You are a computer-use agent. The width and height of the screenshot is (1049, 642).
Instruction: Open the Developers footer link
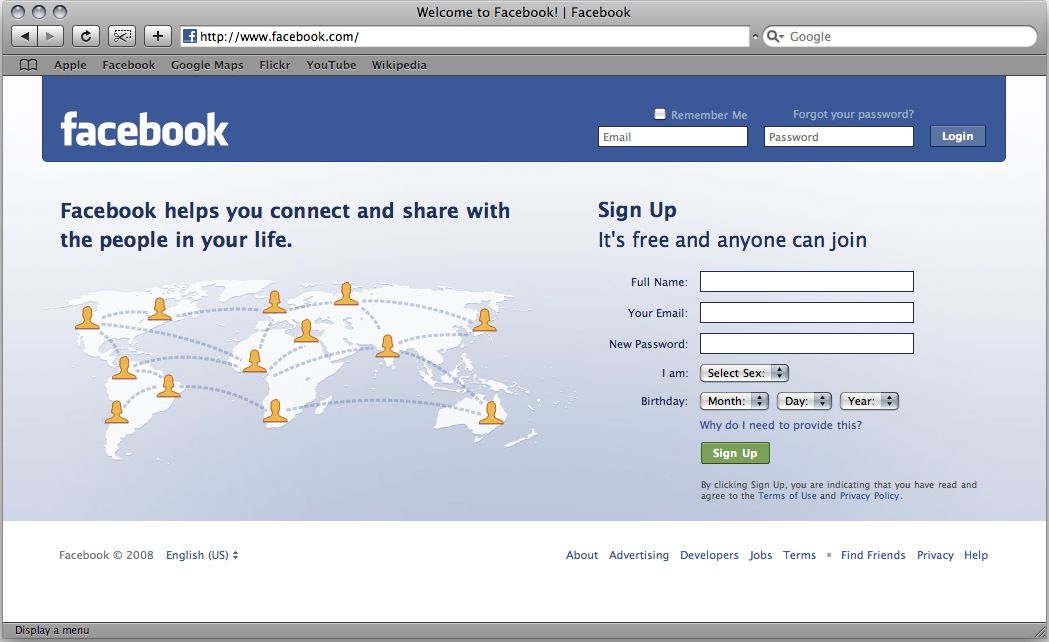click(x=709, y=555)
